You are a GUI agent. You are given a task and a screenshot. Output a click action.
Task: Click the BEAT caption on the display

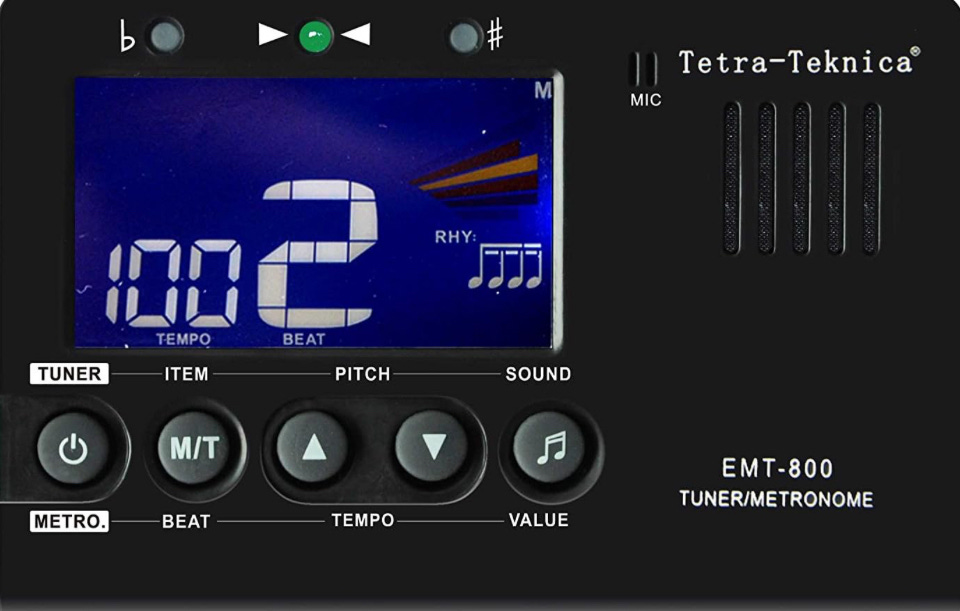point(304,339)
